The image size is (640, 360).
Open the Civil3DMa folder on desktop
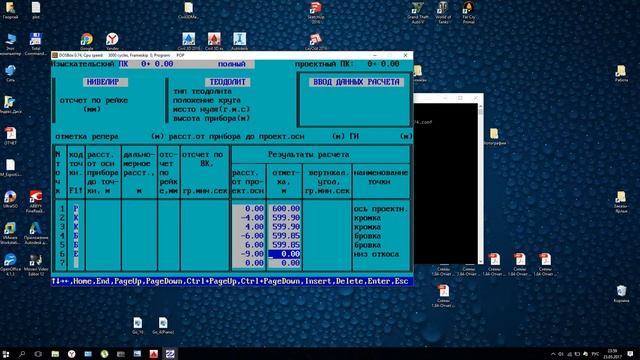tap(188, 10)
